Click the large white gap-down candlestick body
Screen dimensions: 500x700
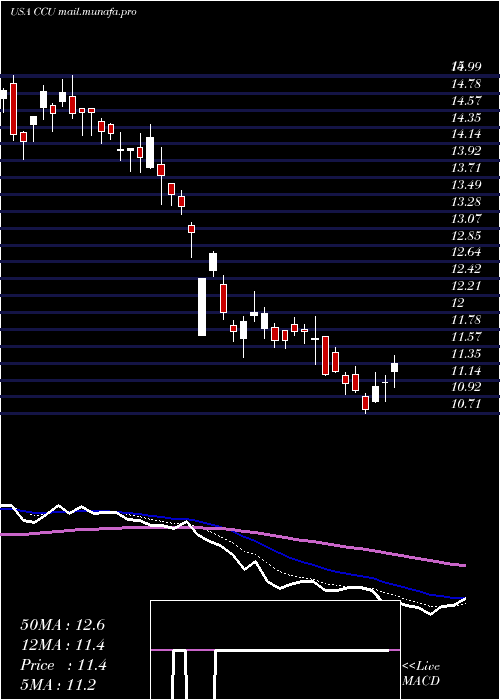coord(202,307)
